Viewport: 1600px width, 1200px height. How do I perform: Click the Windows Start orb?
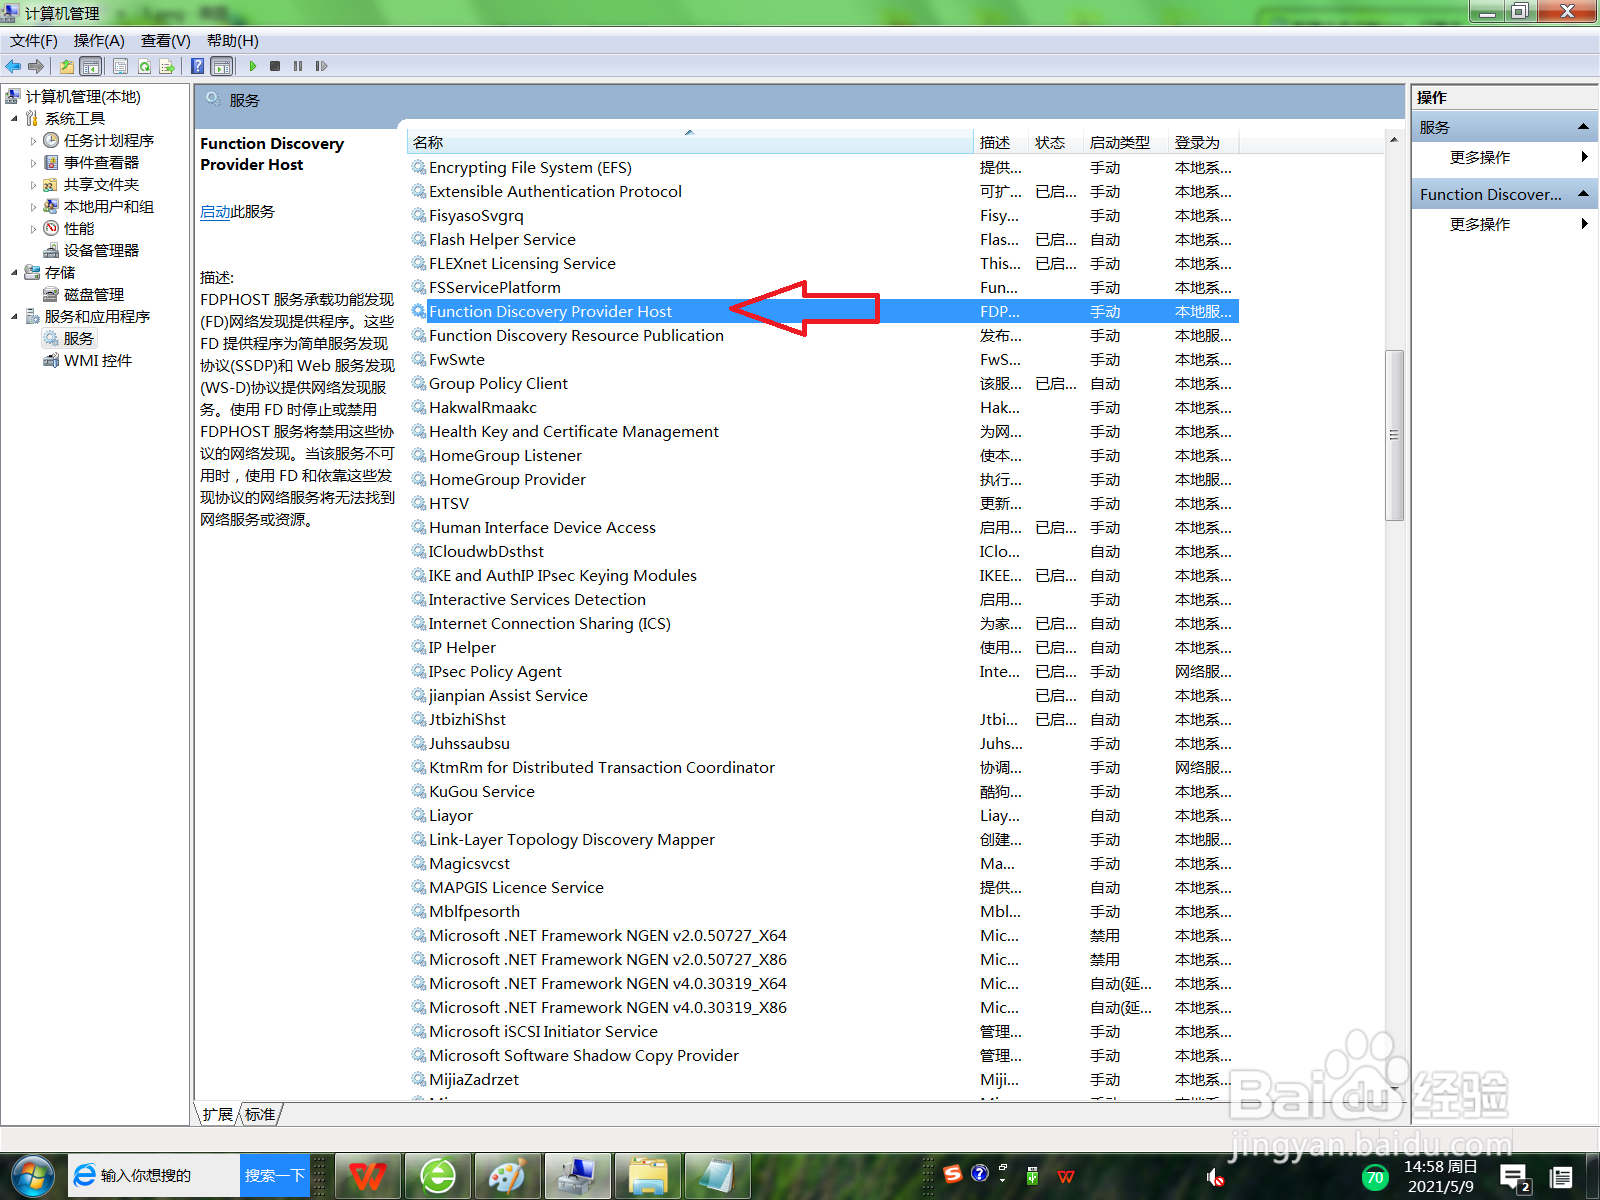tap(32, 1176)
